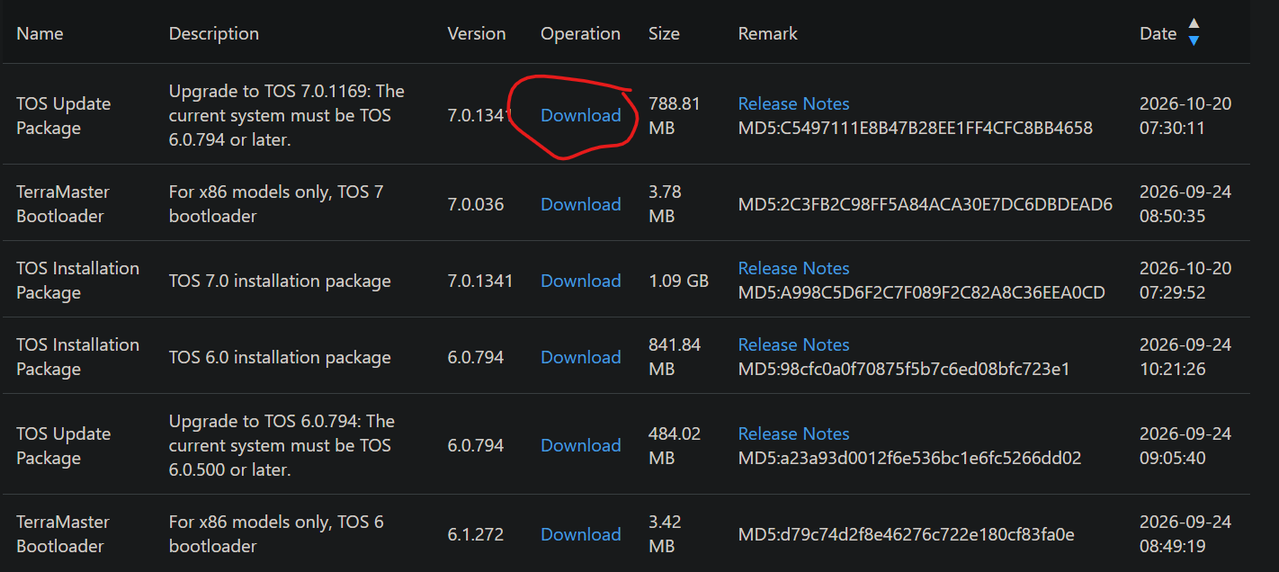Select the MD5:A998C5D6F2C7F089F2C82A8C36EEA0CD checksum text

pos(921,293)
